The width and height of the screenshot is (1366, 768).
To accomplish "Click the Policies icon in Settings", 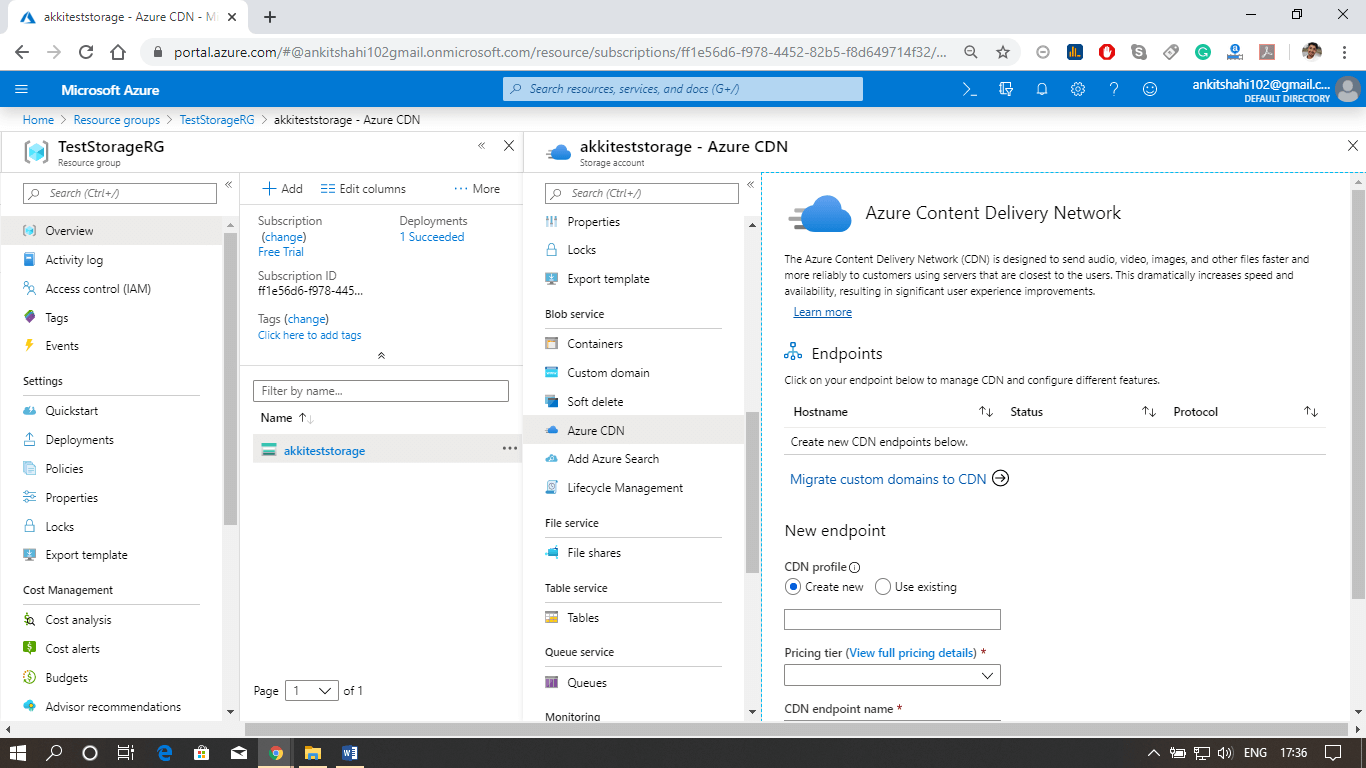I will pyautogui.click(x=29, y=469).
